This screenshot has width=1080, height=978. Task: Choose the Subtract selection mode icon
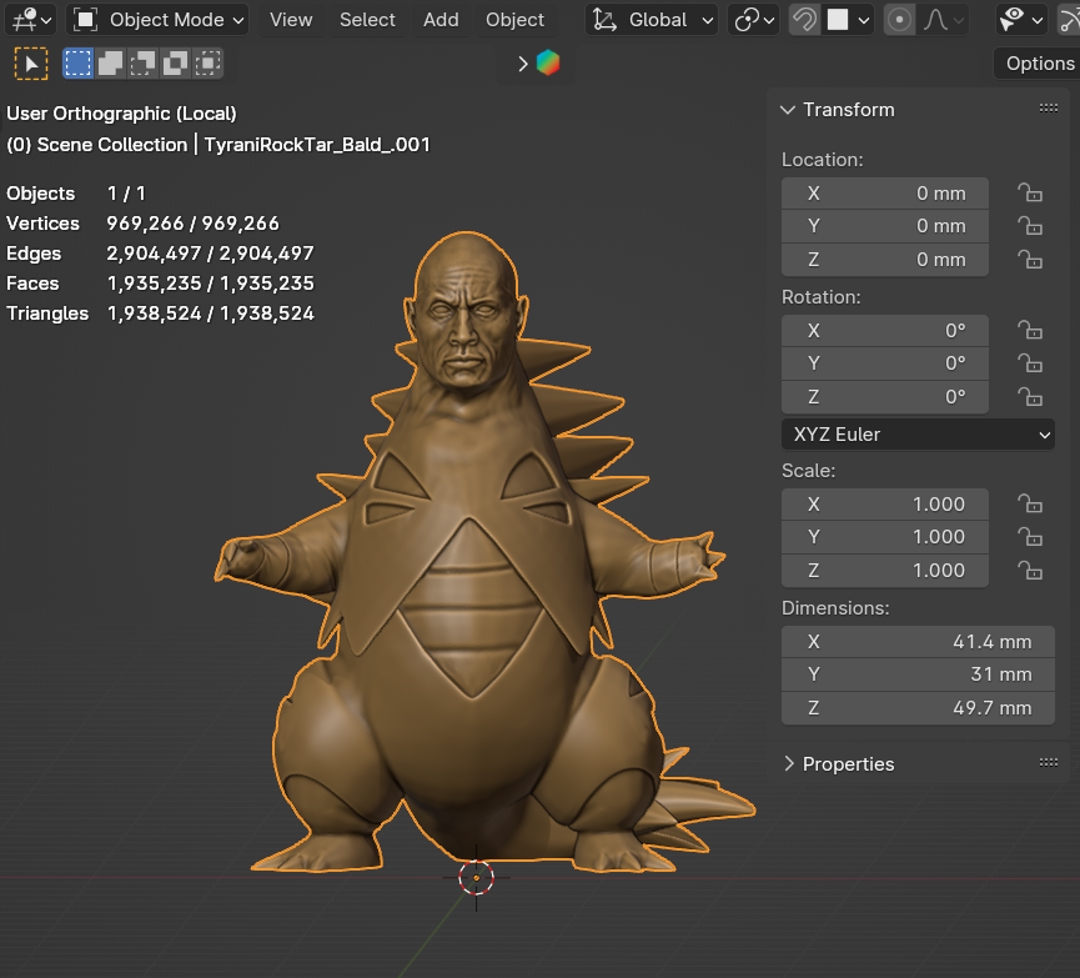(143, 64)
